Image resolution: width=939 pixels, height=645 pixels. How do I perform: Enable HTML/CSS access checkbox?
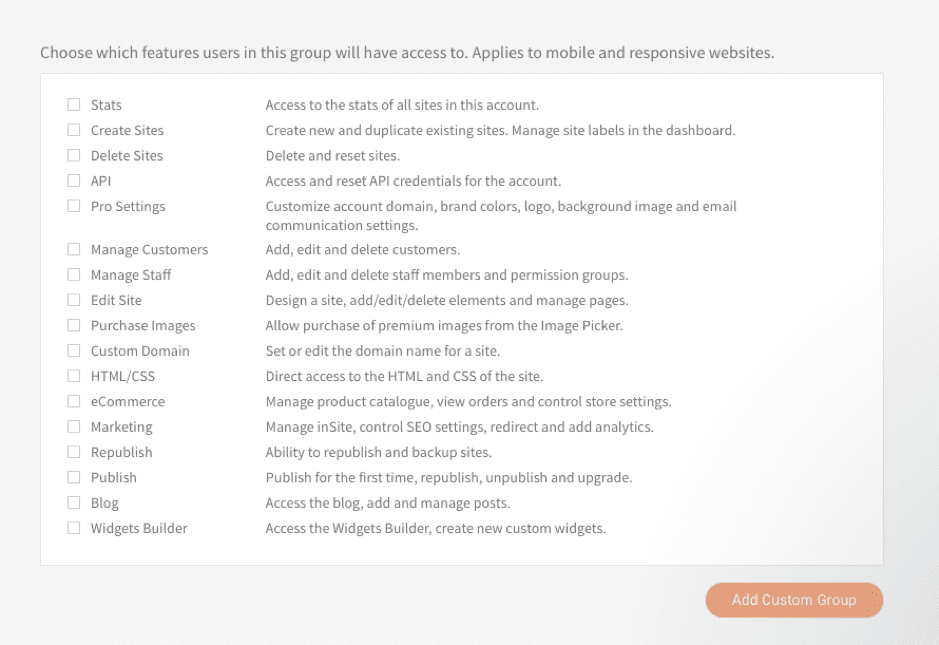[x=74, y=376]
